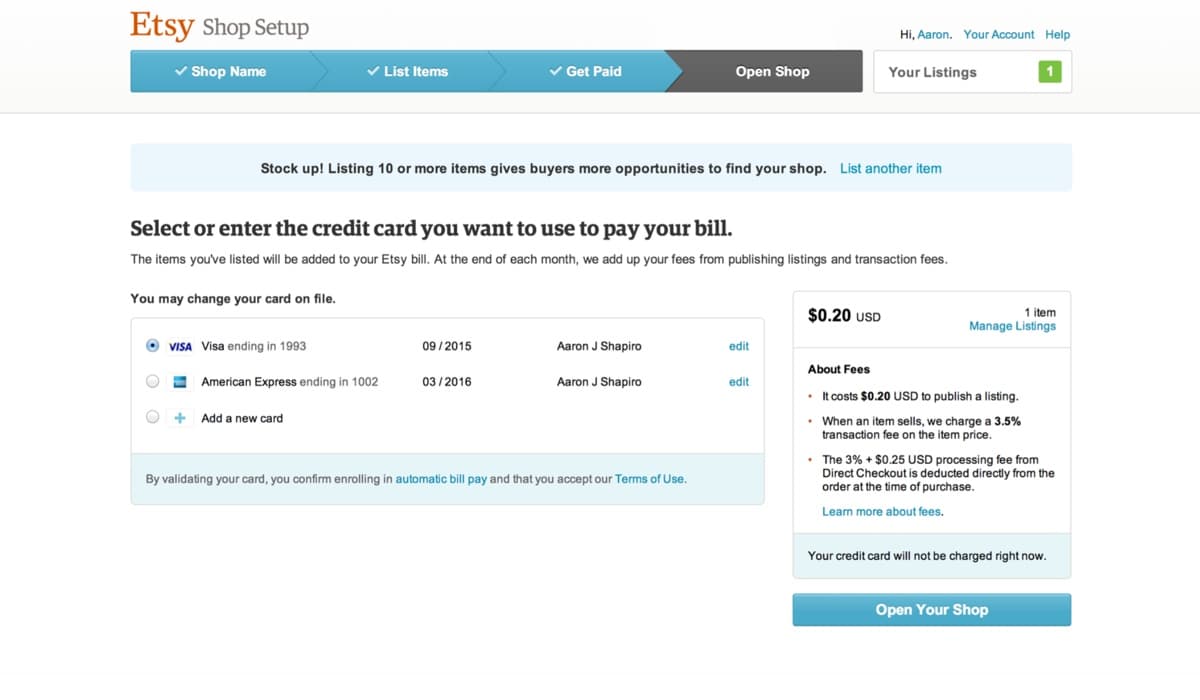The image size is (1200, 700).
Task: Click the Terms of Use link
Action: (648, 478)
